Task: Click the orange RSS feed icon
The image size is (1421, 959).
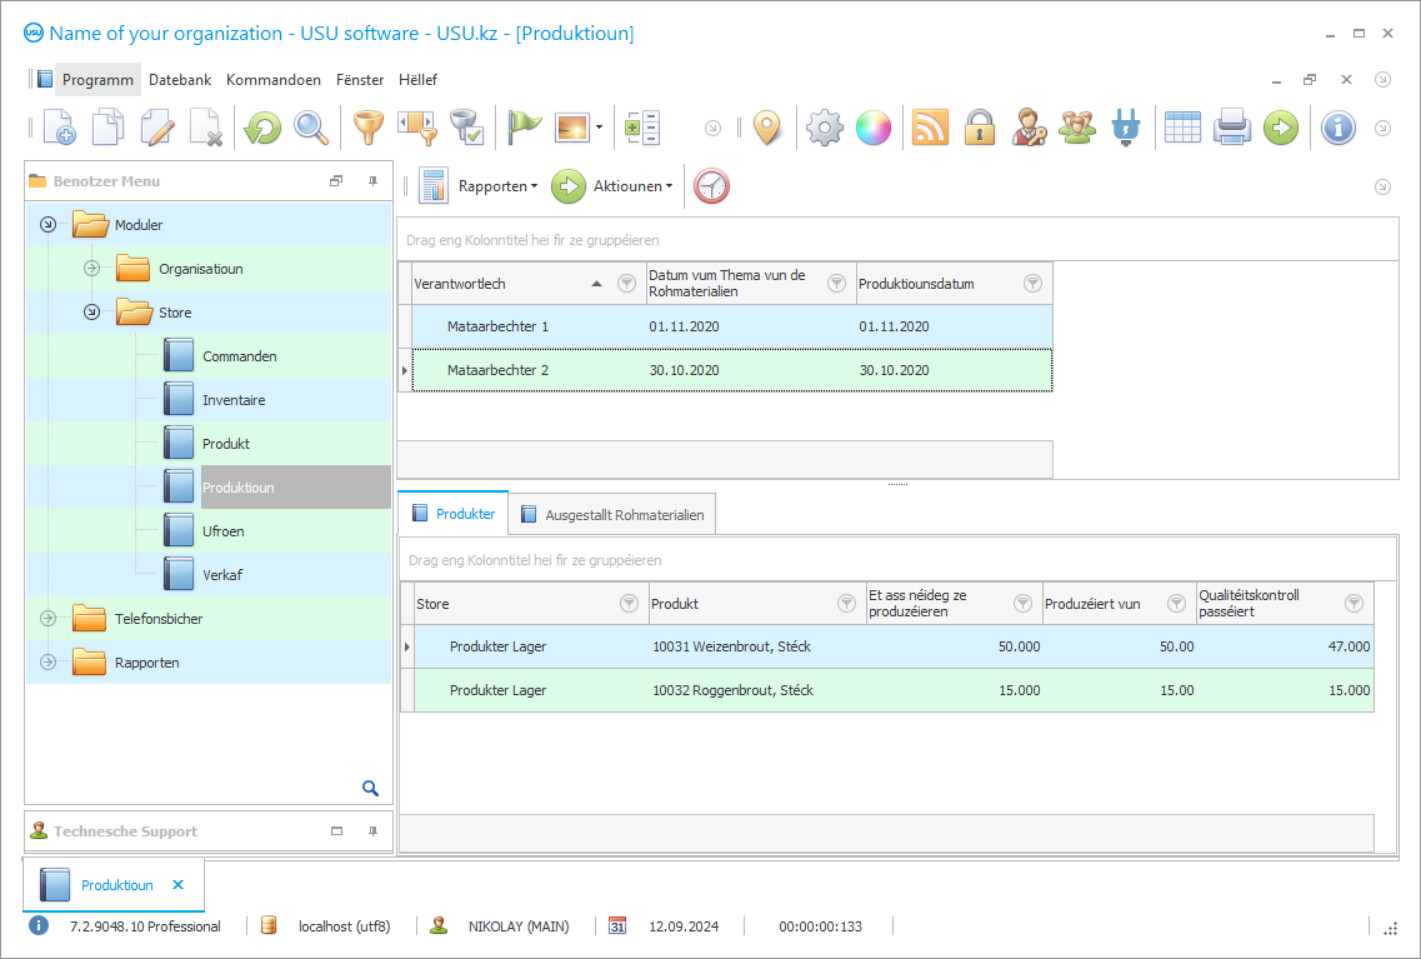Action: [930, 128]
